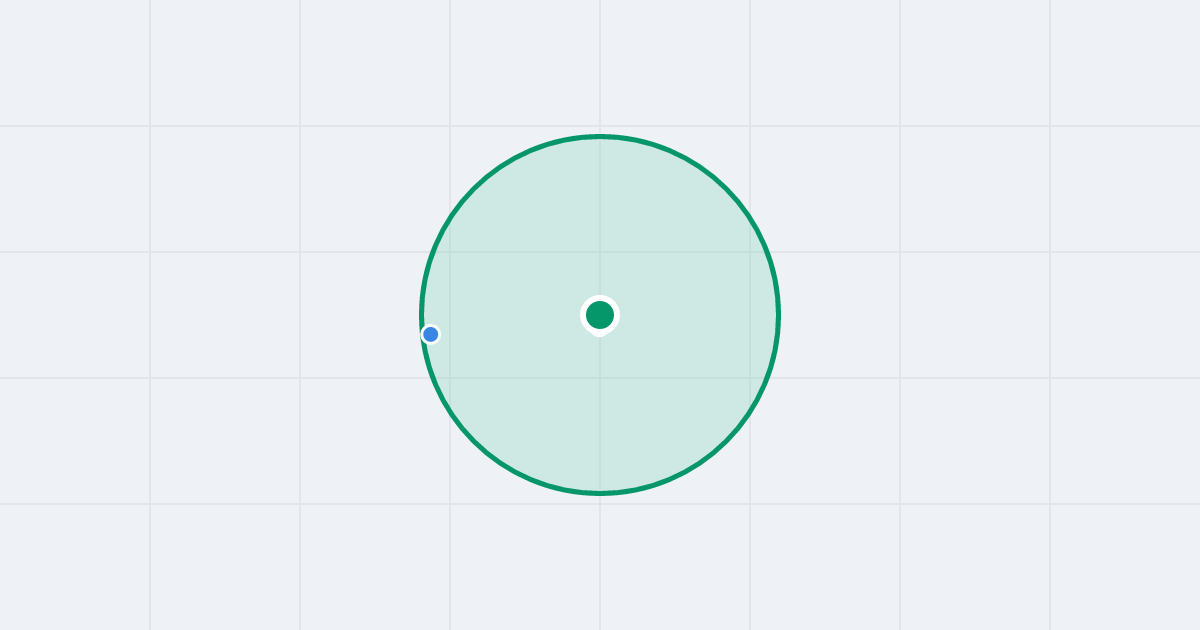Viewport: 1200px width, 630px height.
Task: Click the empty map background above the circle
Action: [600, 65]
